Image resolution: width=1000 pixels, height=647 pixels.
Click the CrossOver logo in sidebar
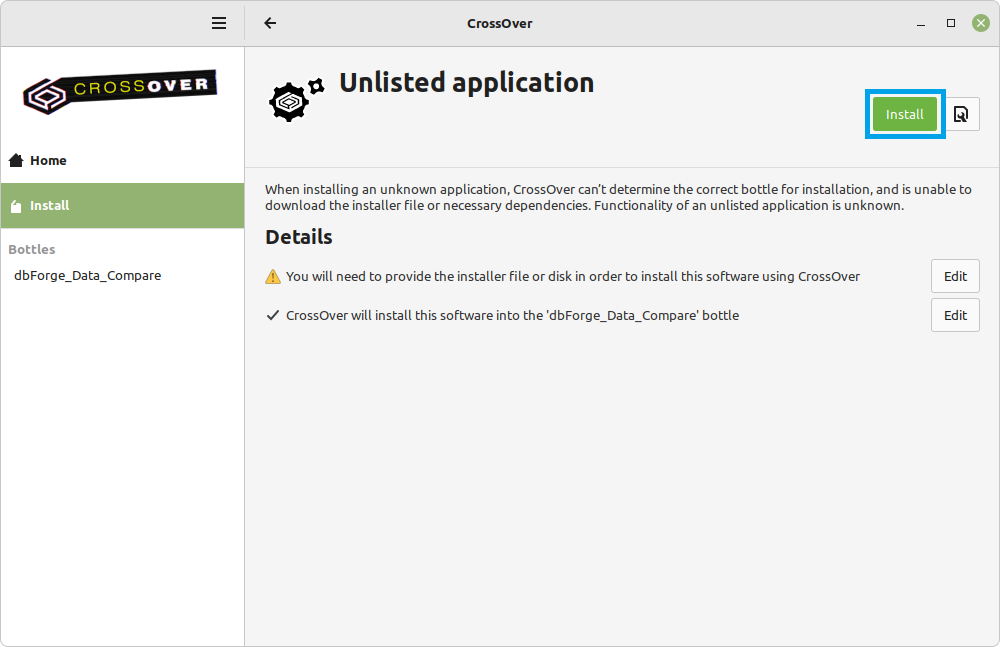click(x=120, y=92)
